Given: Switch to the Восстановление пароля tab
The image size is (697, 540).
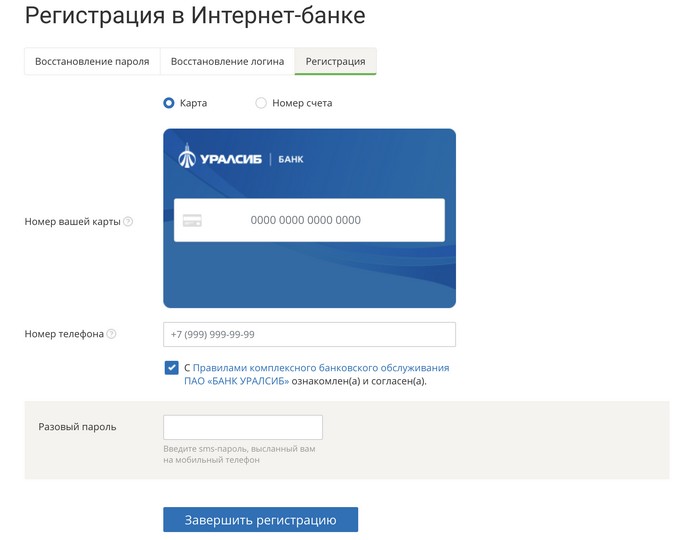Looking at the screenshot, I should pos(92,61).
